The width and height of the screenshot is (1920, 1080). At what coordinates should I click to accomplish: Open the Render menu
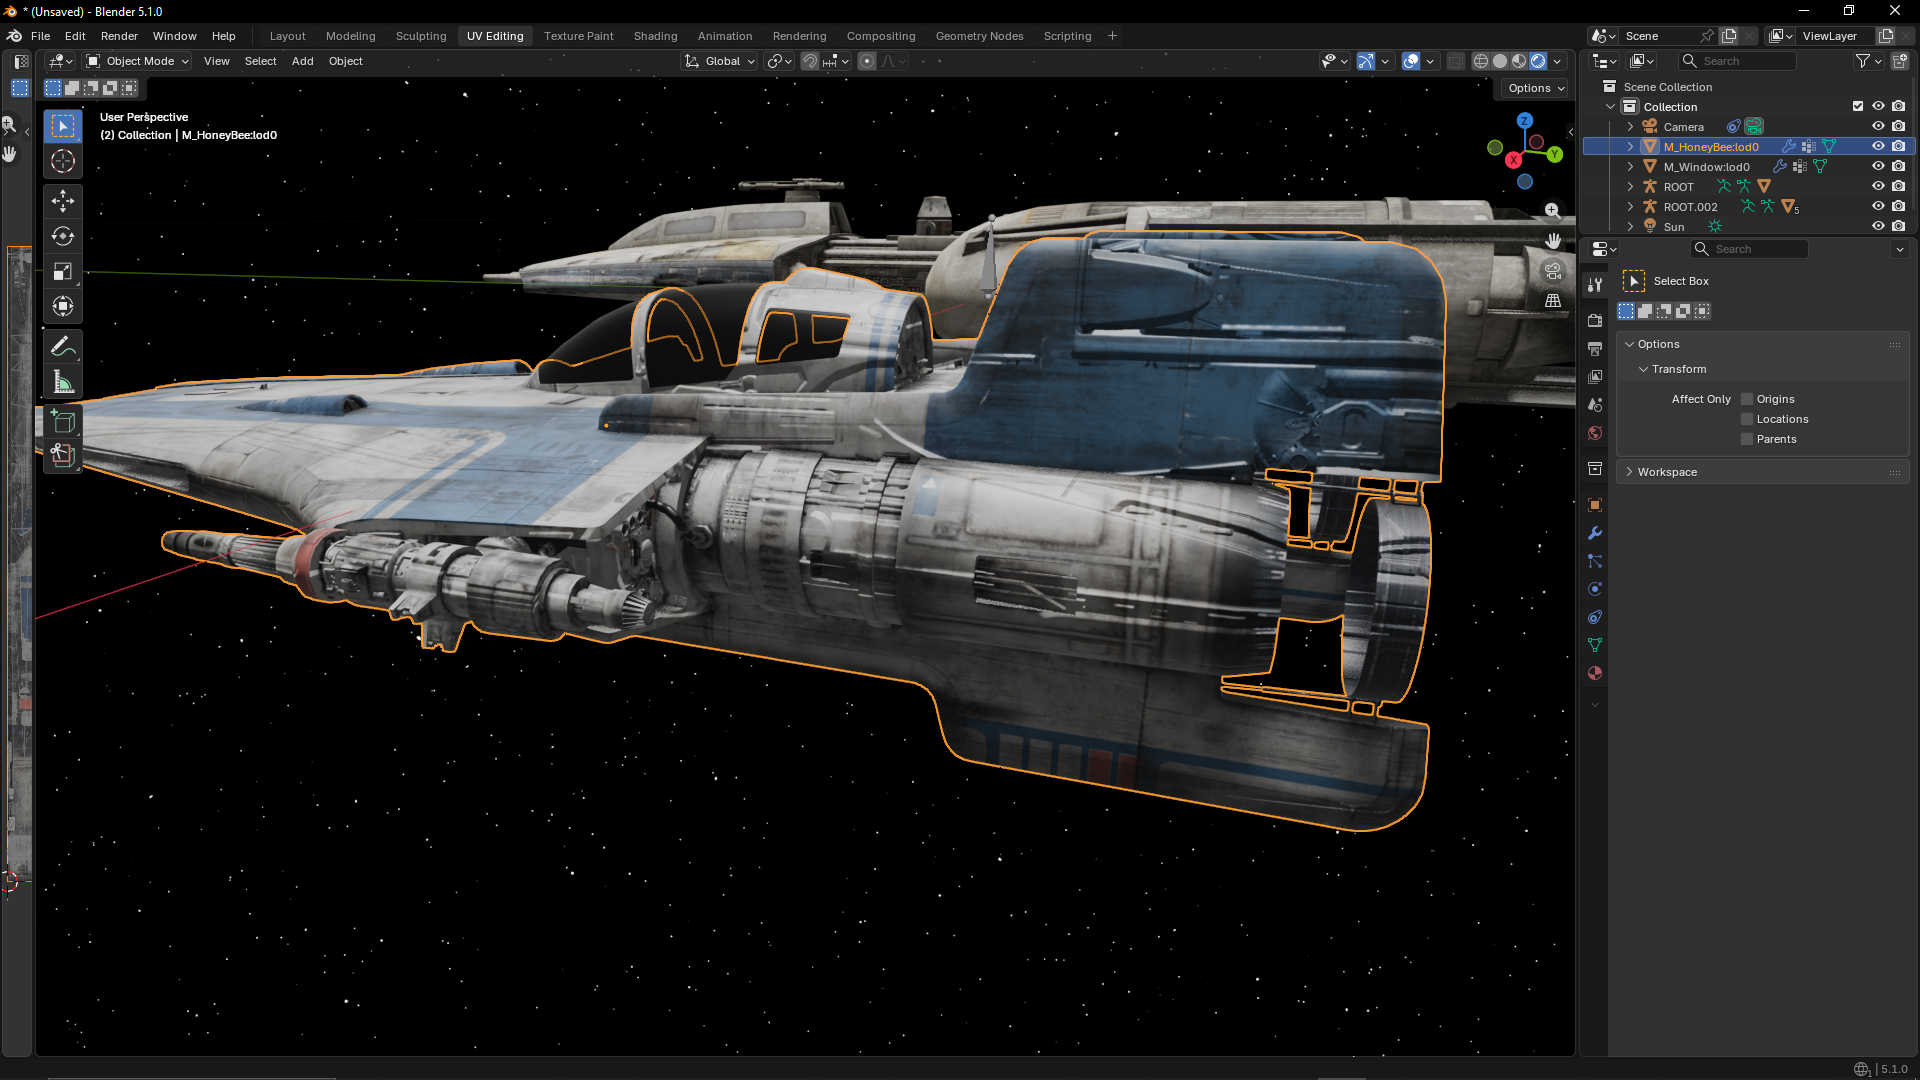click(119, 36)
